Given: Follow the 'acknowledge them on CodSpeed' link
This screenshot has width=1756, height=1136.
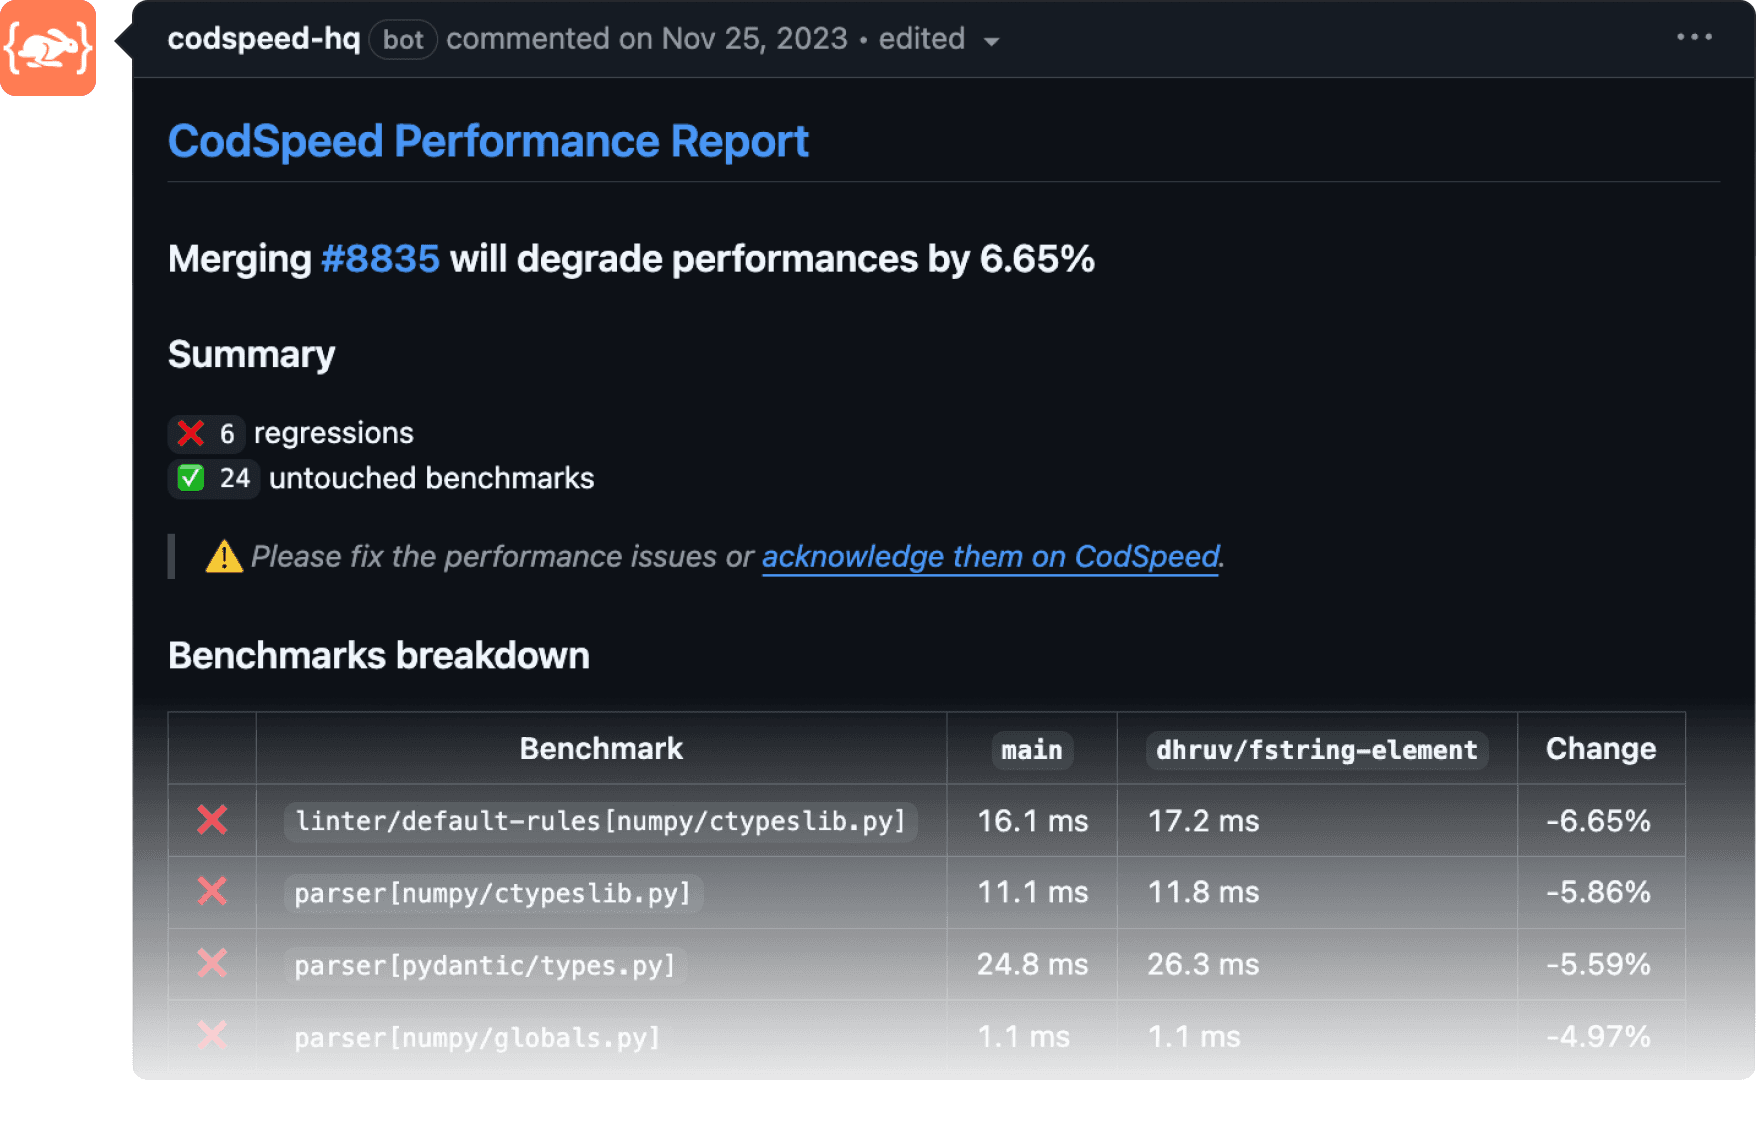Looking at the screenshot, I should (990, 557).
